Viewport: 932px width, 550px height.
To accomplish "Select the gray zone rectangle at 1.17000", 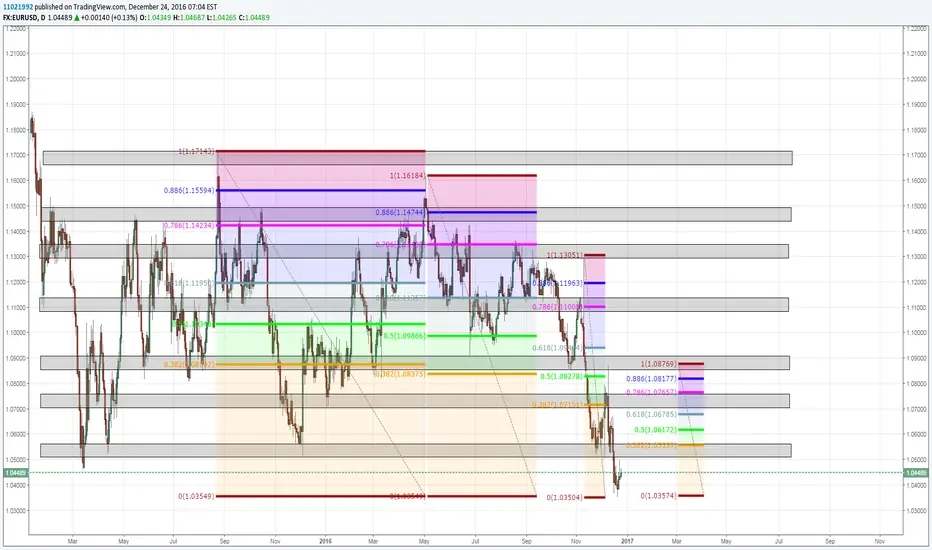I will tap(417, 158).
